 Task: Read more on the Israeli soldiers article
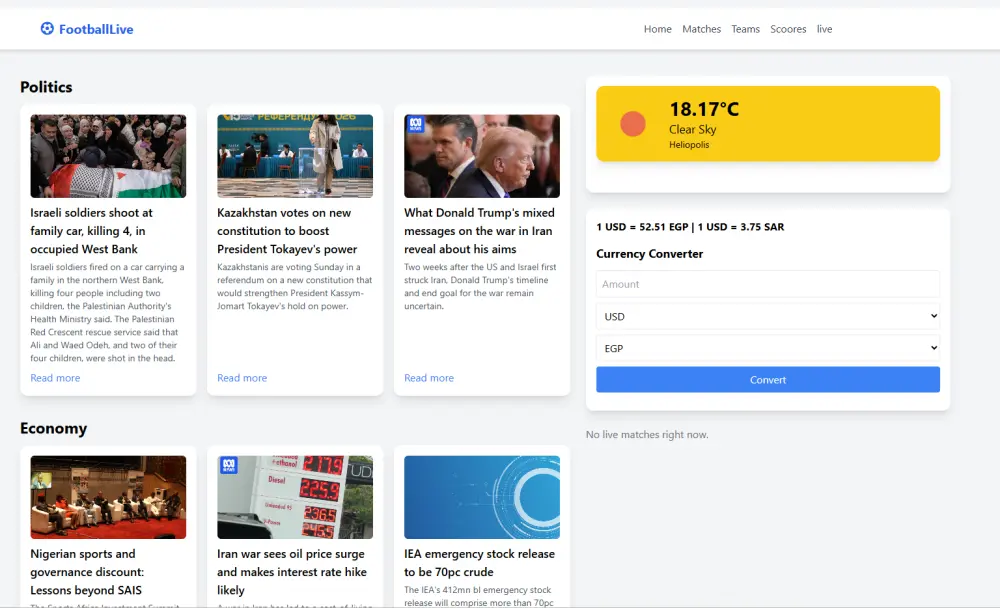point(55,377)
